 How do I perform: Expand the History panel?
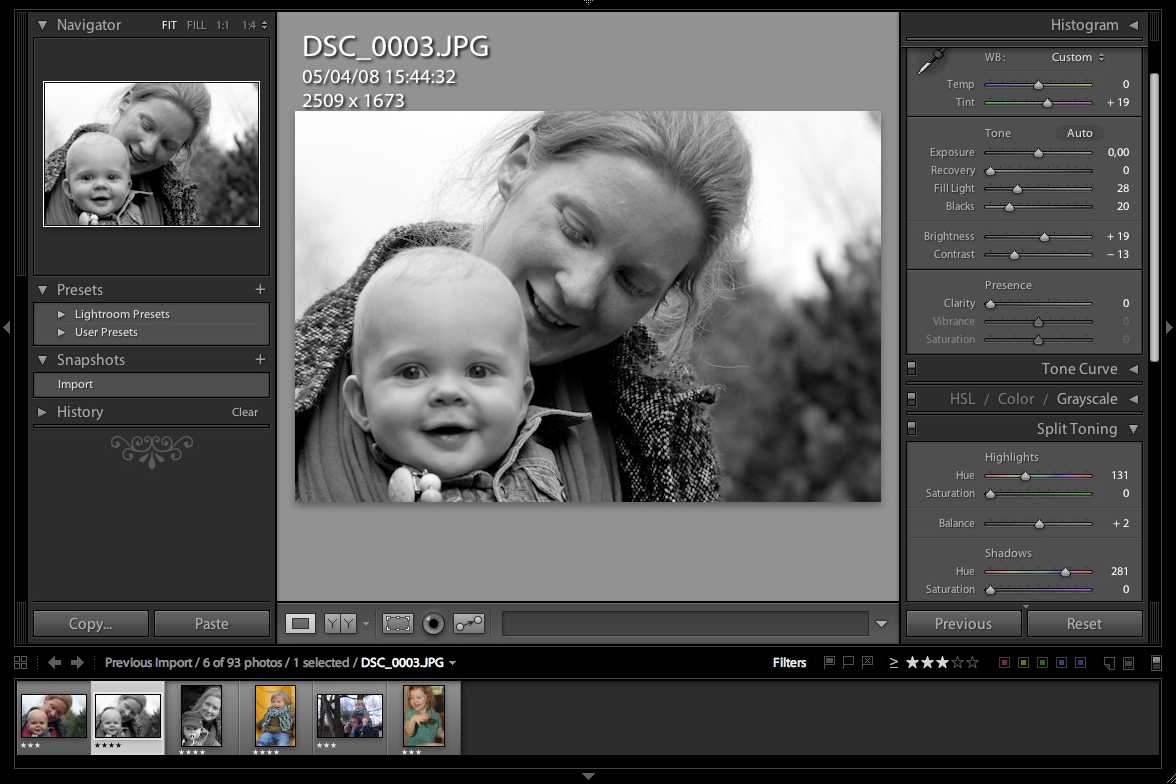point(42,412)
